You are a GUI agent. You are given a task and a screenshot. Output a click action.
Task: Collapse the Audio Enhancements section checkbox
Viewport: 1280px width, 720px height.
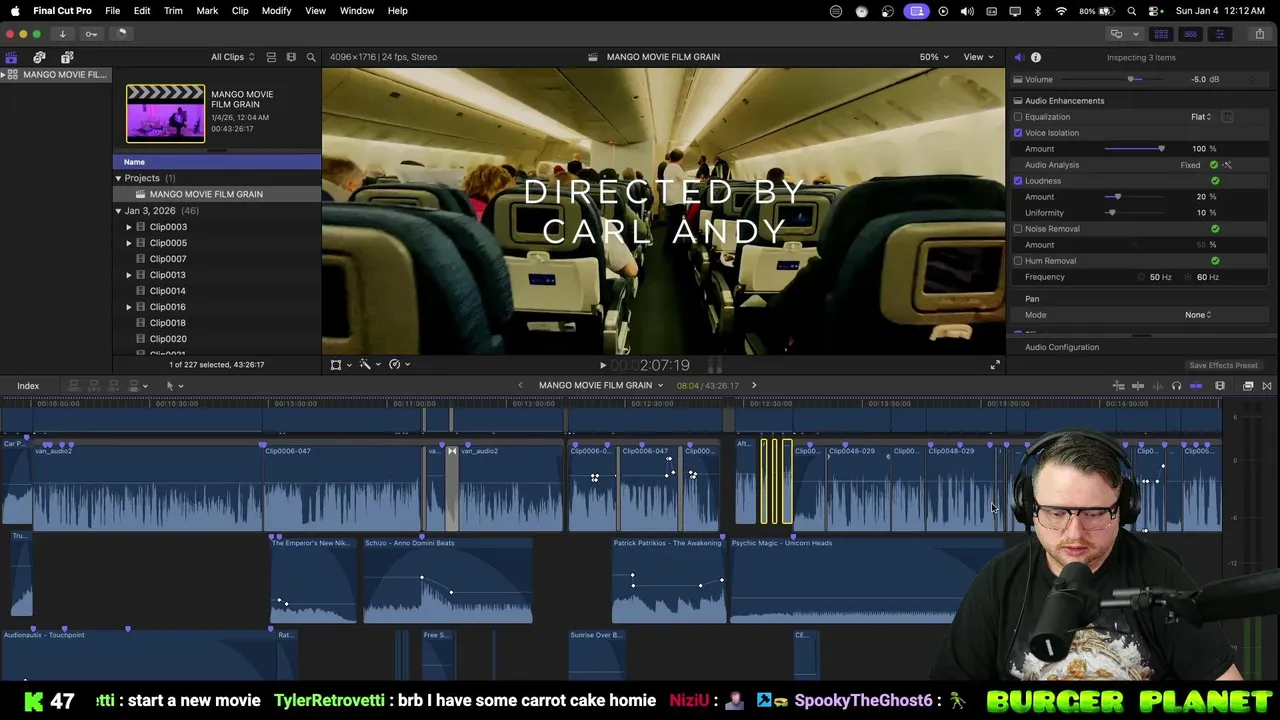[x=1018, y=101]
